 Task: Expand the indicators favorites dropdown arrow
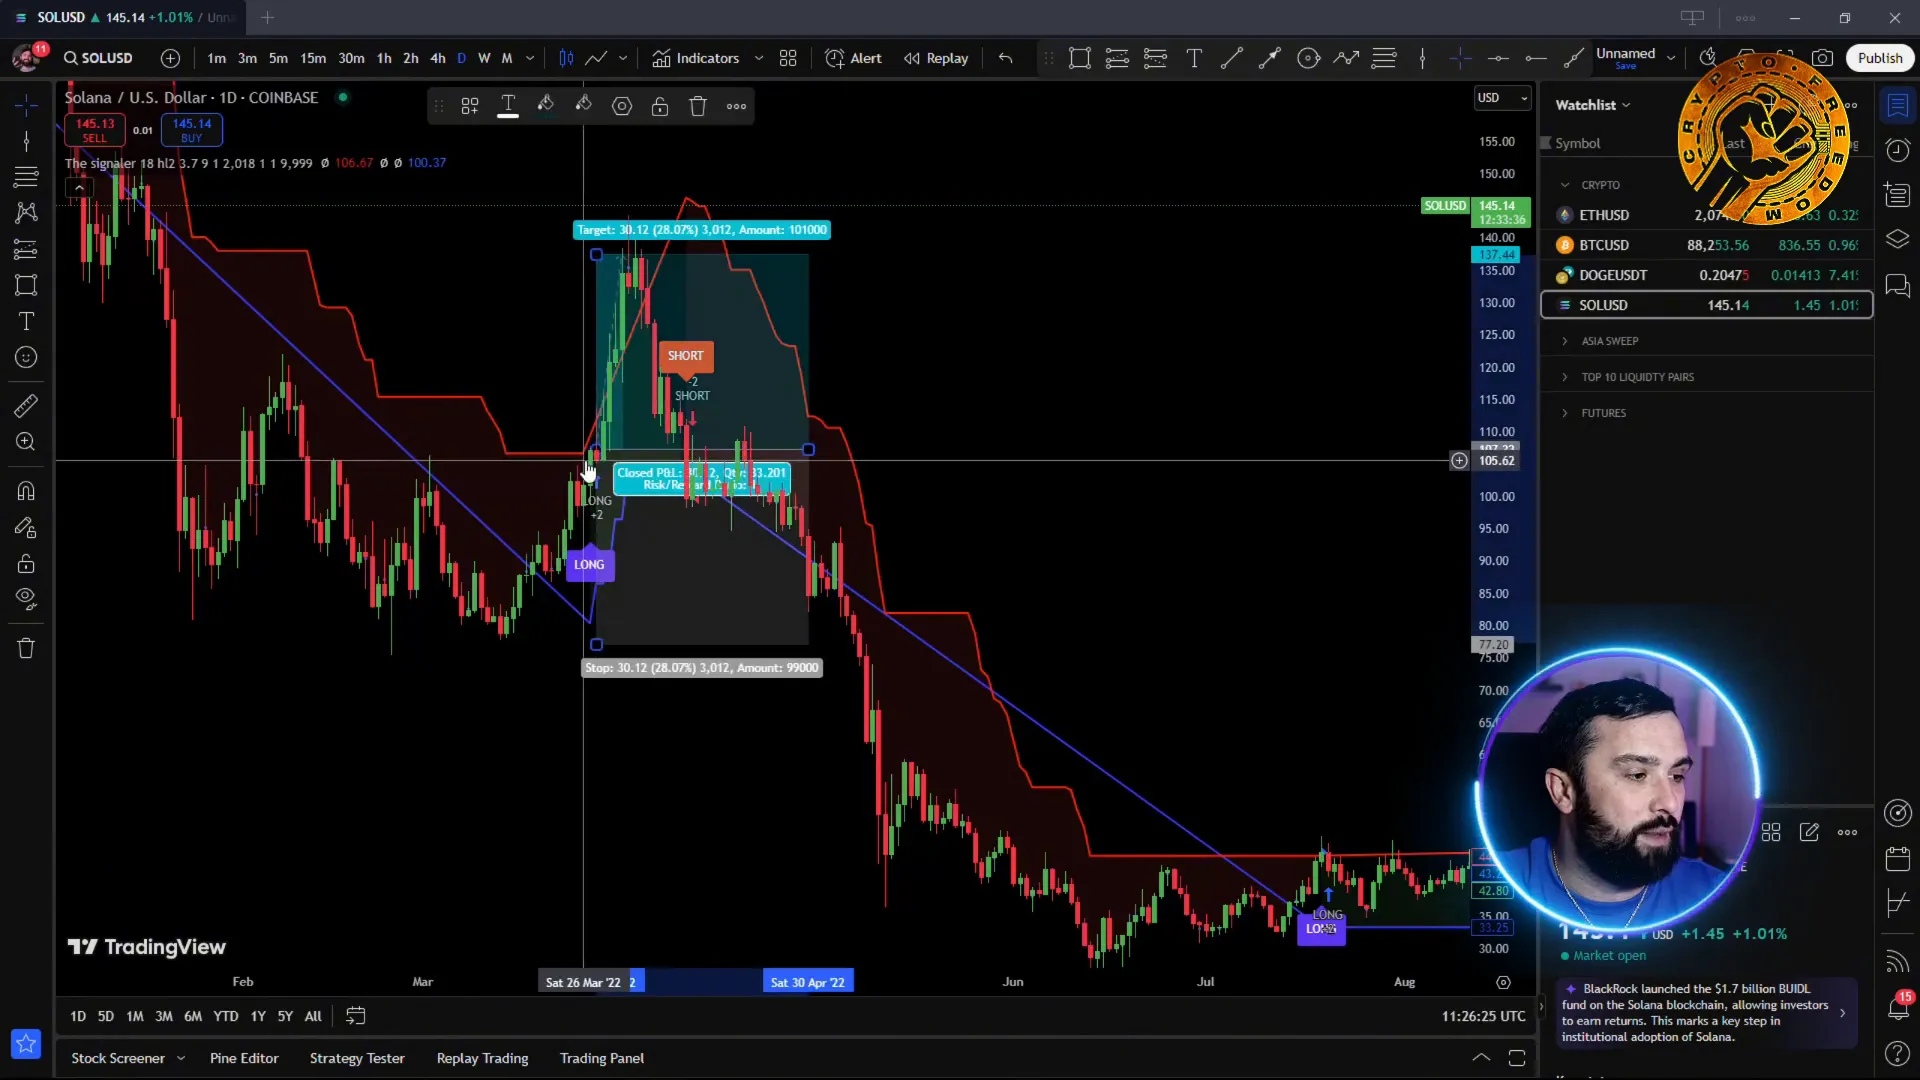point(759,58)
